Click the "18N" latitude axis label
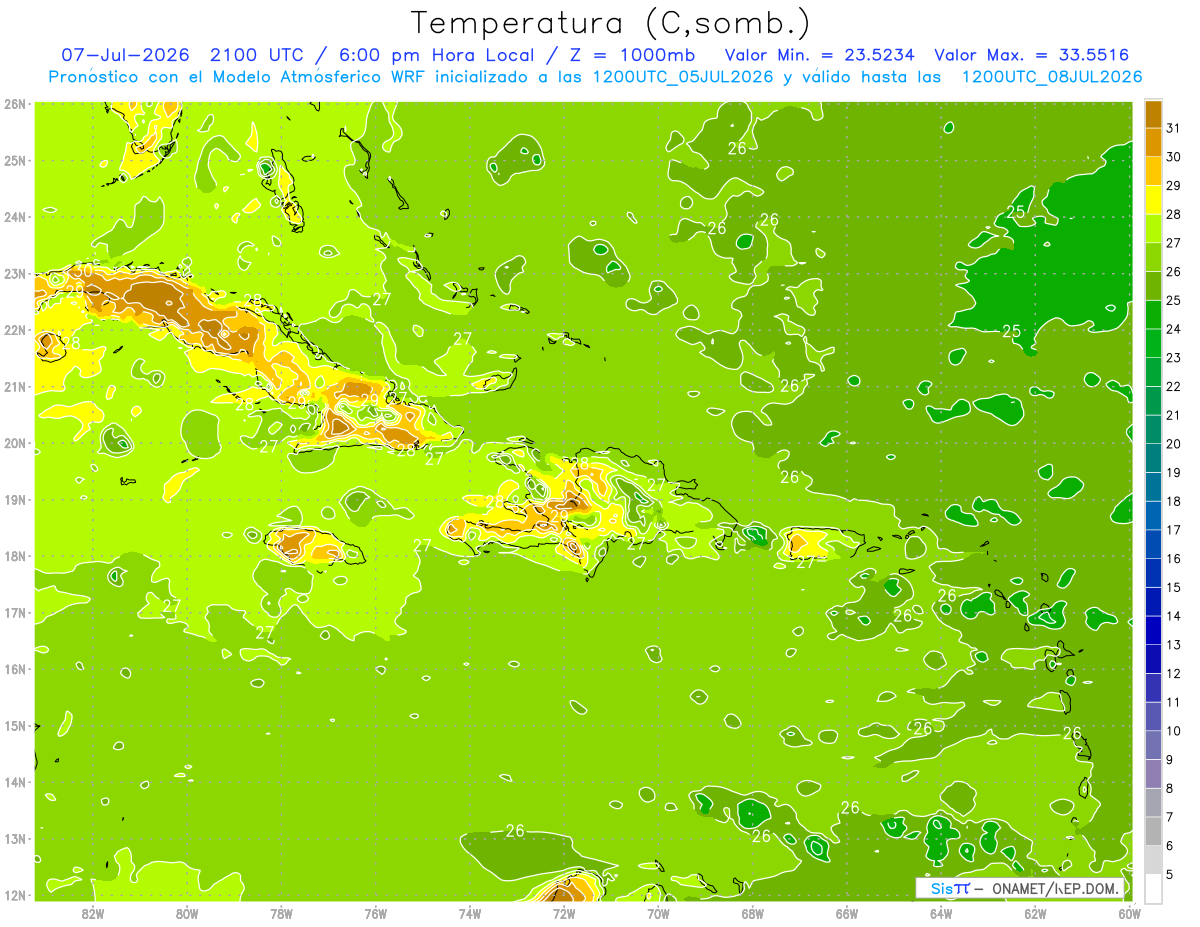 [15, 556]
